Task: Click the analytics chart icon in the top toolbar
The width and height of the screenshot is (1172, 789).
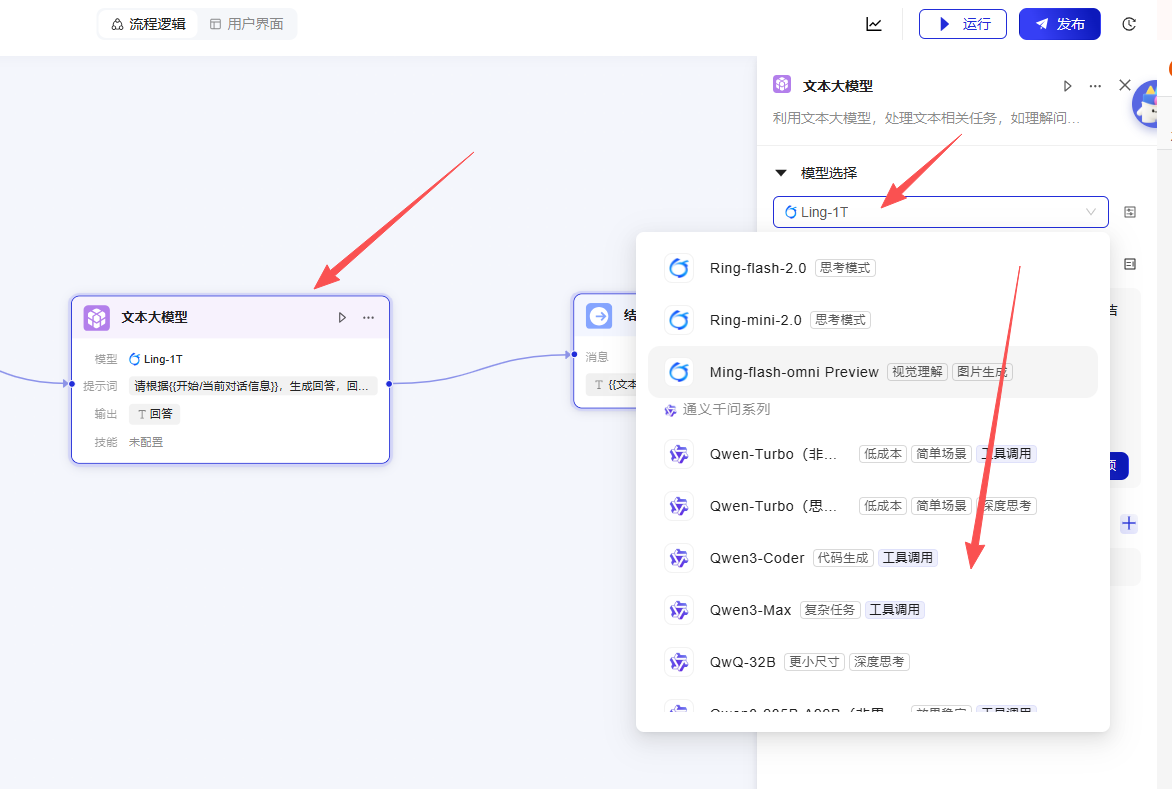Action: tap(873, 24)
